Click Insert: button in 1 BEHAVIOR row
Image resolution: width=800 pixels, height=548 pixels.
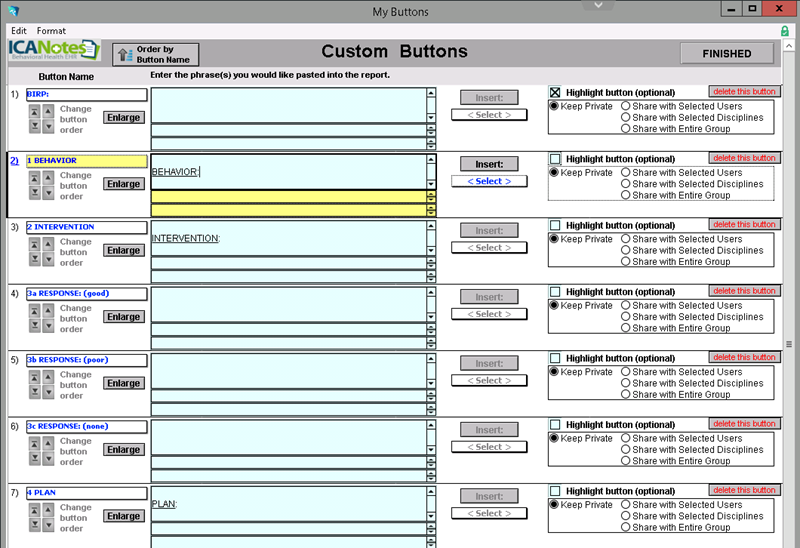[489, 164]
